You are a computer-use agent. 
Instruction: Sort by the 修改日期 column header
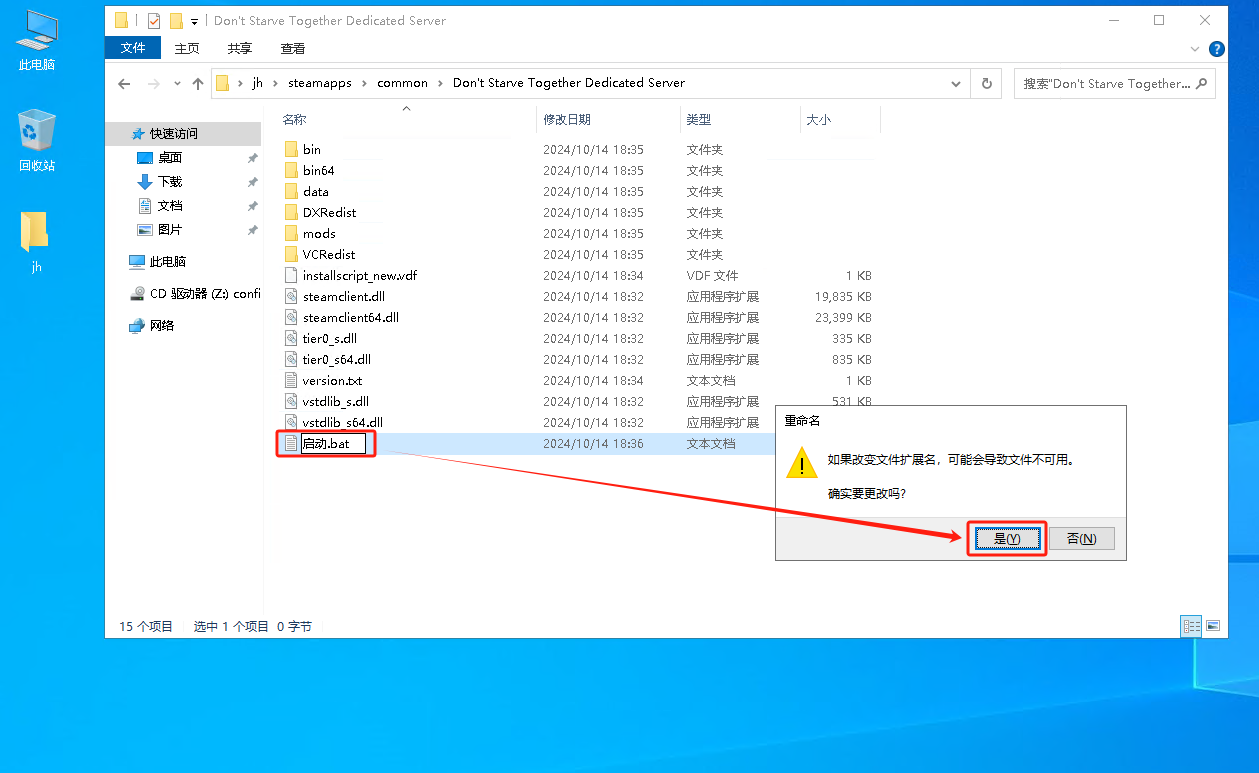pyautogui.click(x=567, y=119)
